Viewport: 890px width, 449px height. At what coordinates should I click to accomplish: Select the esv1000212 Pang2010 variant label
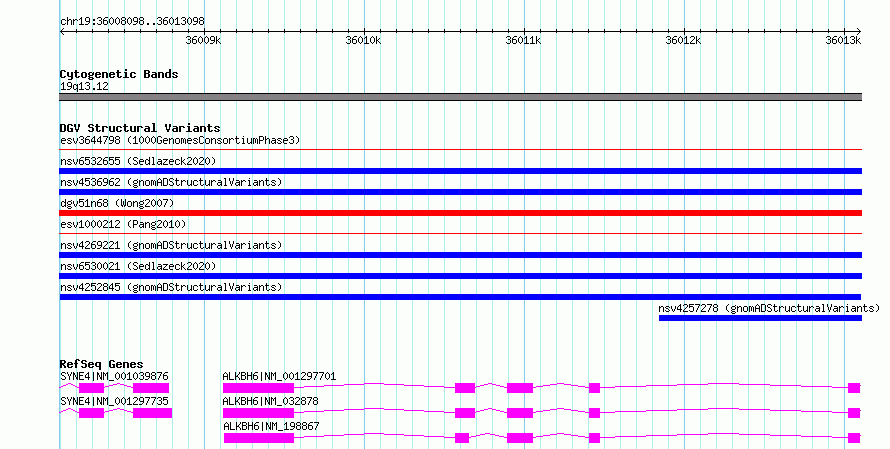point(123,224)
